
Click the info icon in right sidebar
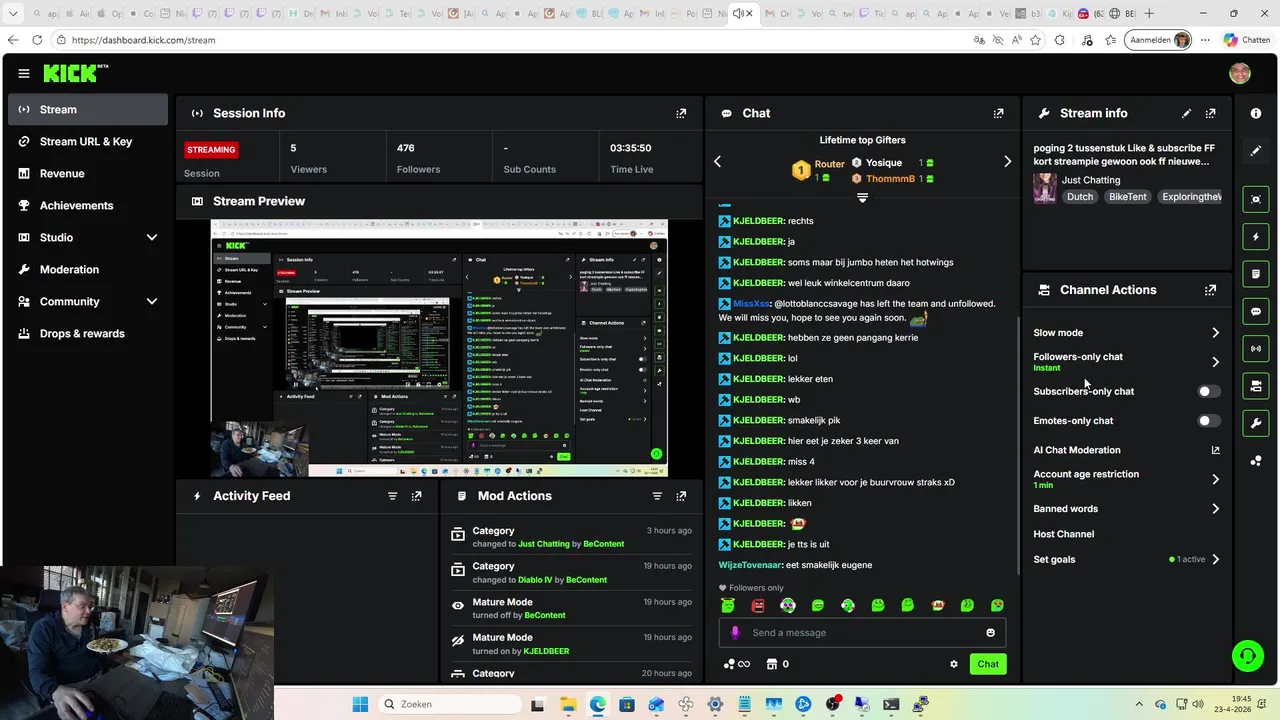coord(1256,114)
